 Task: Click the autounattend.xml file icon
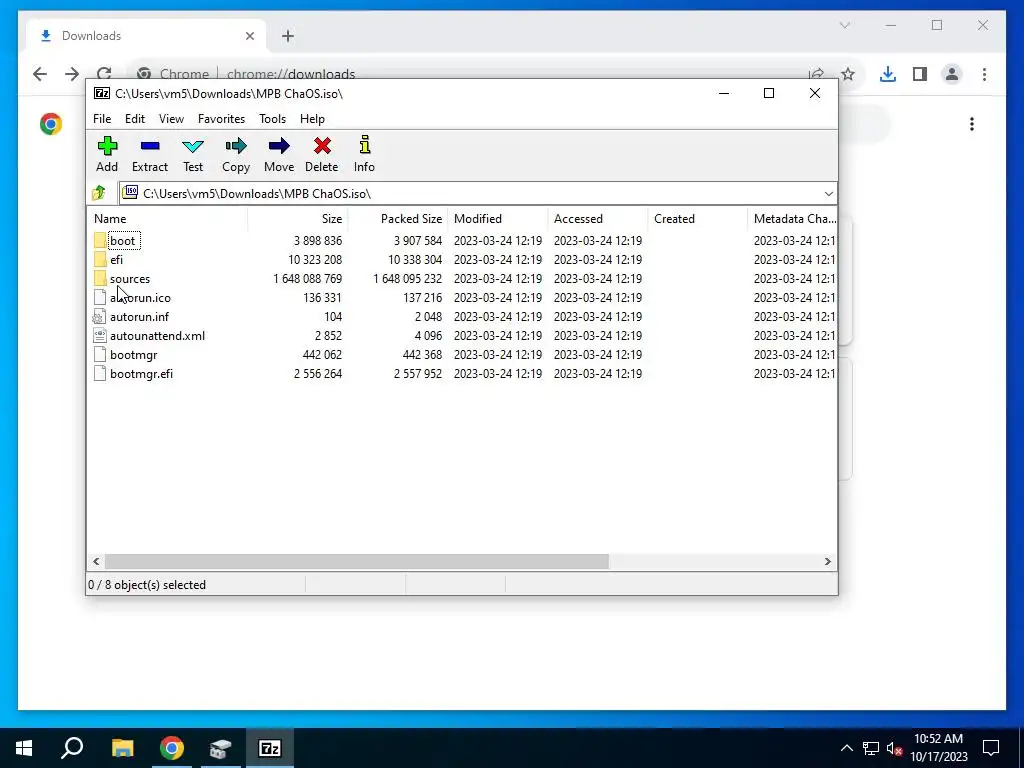tap(99, 336)
